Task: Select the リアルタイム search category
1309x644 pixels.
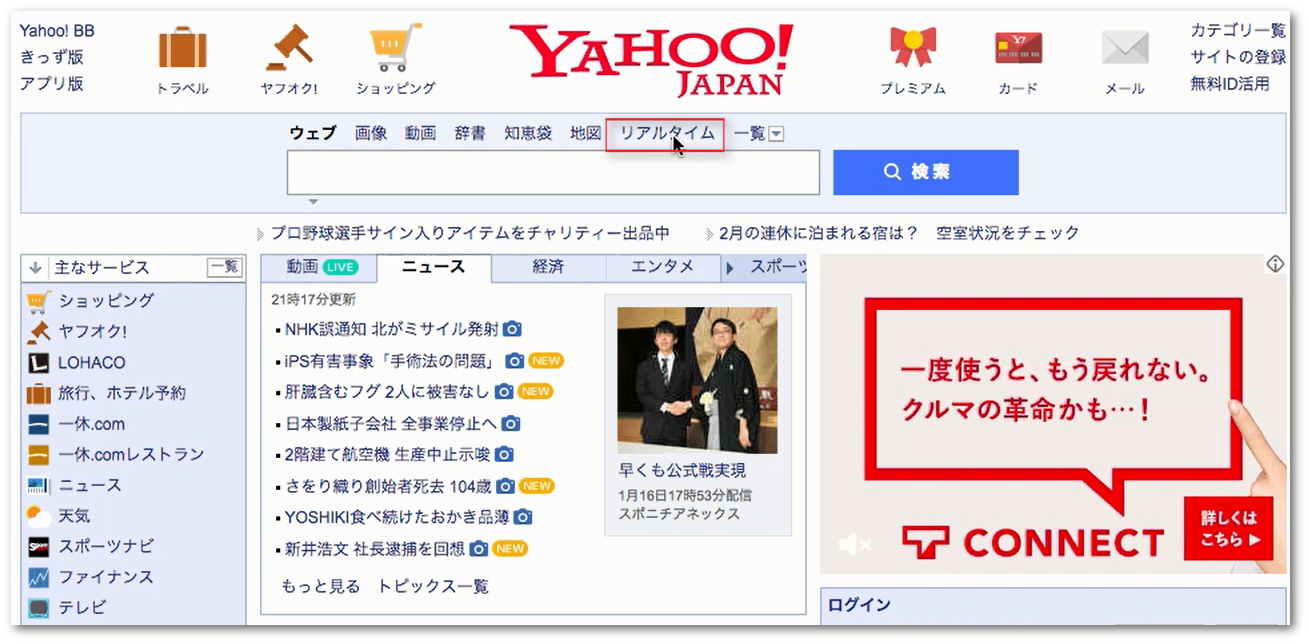Action: [667, 133]
